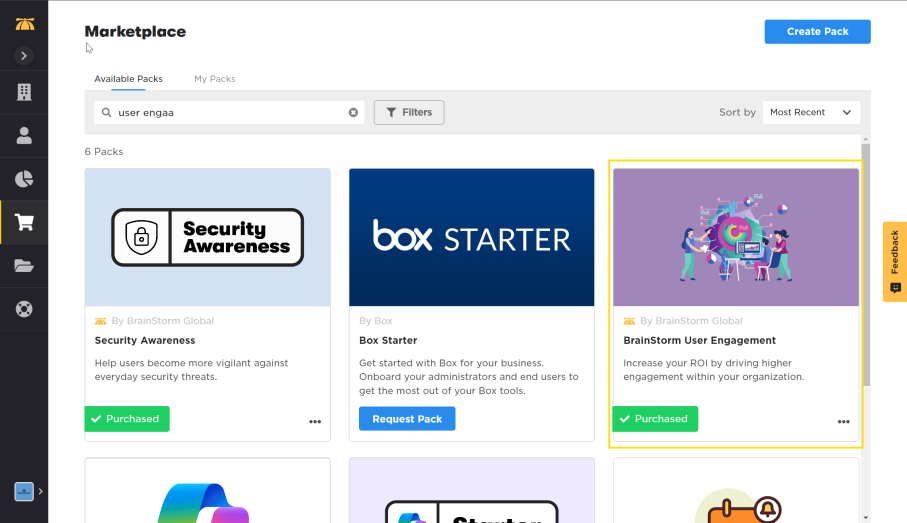Viewport: 907px width, 523px height.
Task: Open the users person icon
Action: click(24, 135)
